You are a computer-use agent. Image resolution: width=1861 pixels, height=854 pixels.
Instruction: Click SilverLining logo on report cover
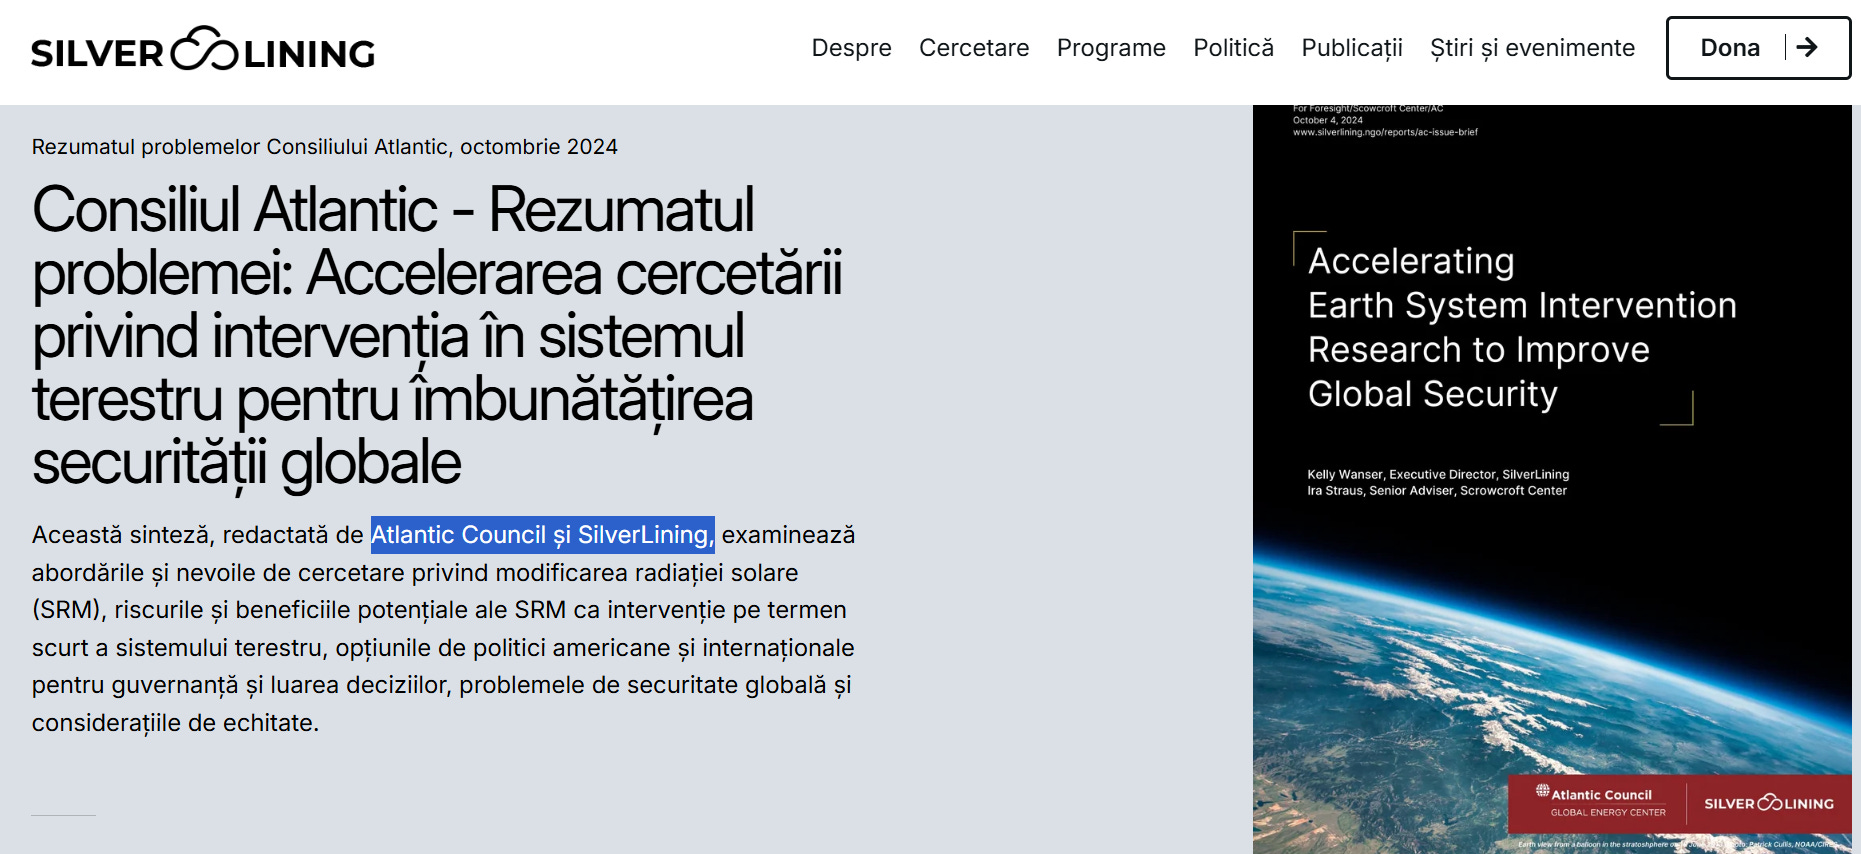1769,803
